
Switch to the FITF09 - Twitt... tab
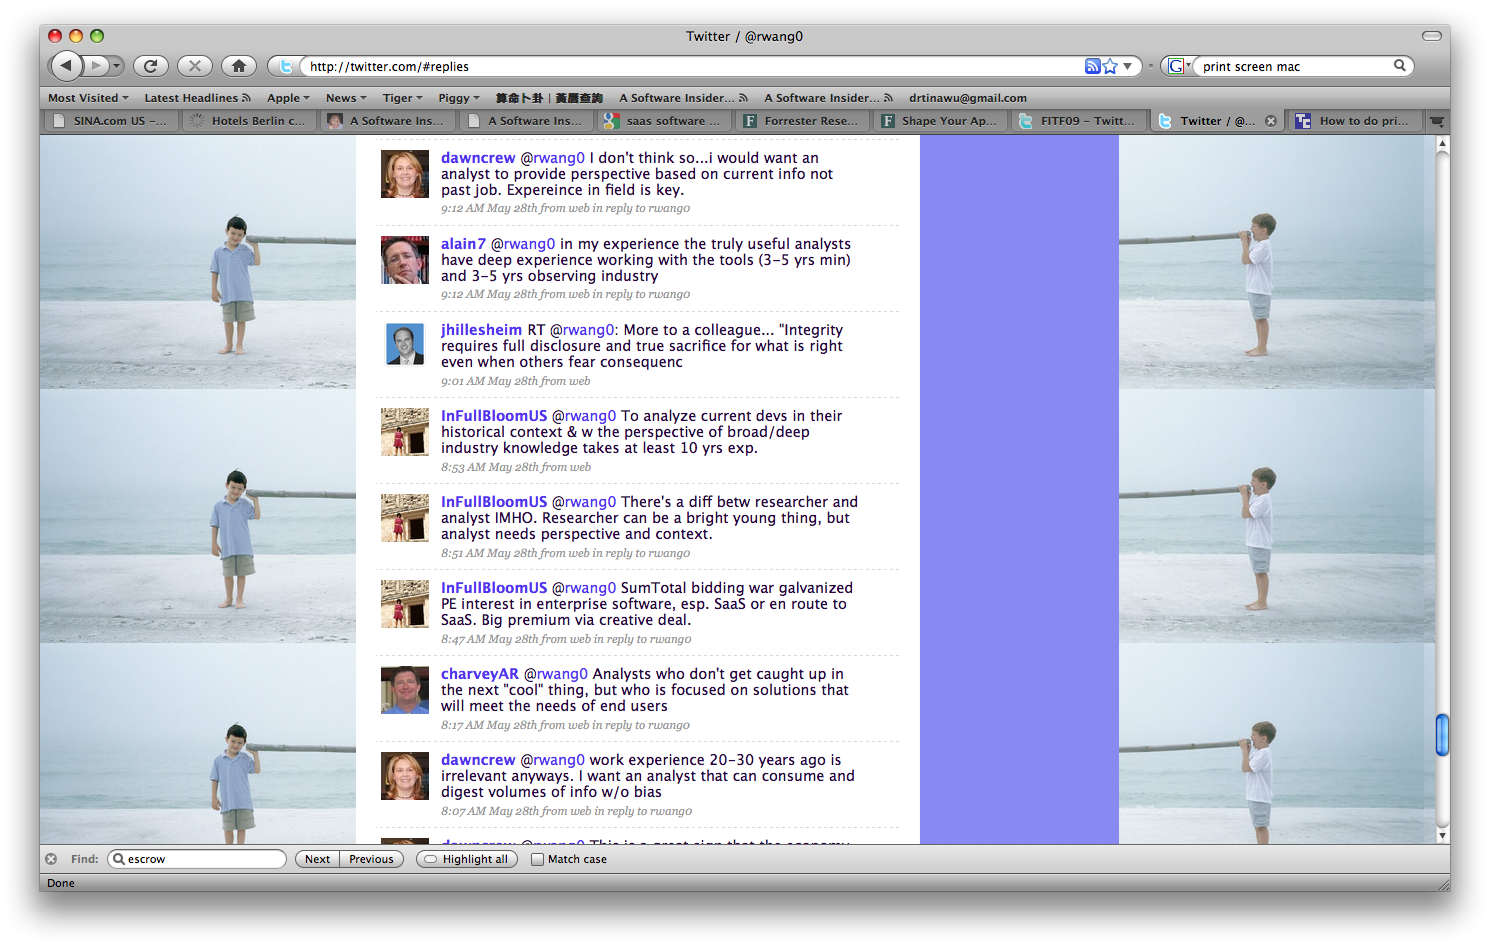(1078, 121)
